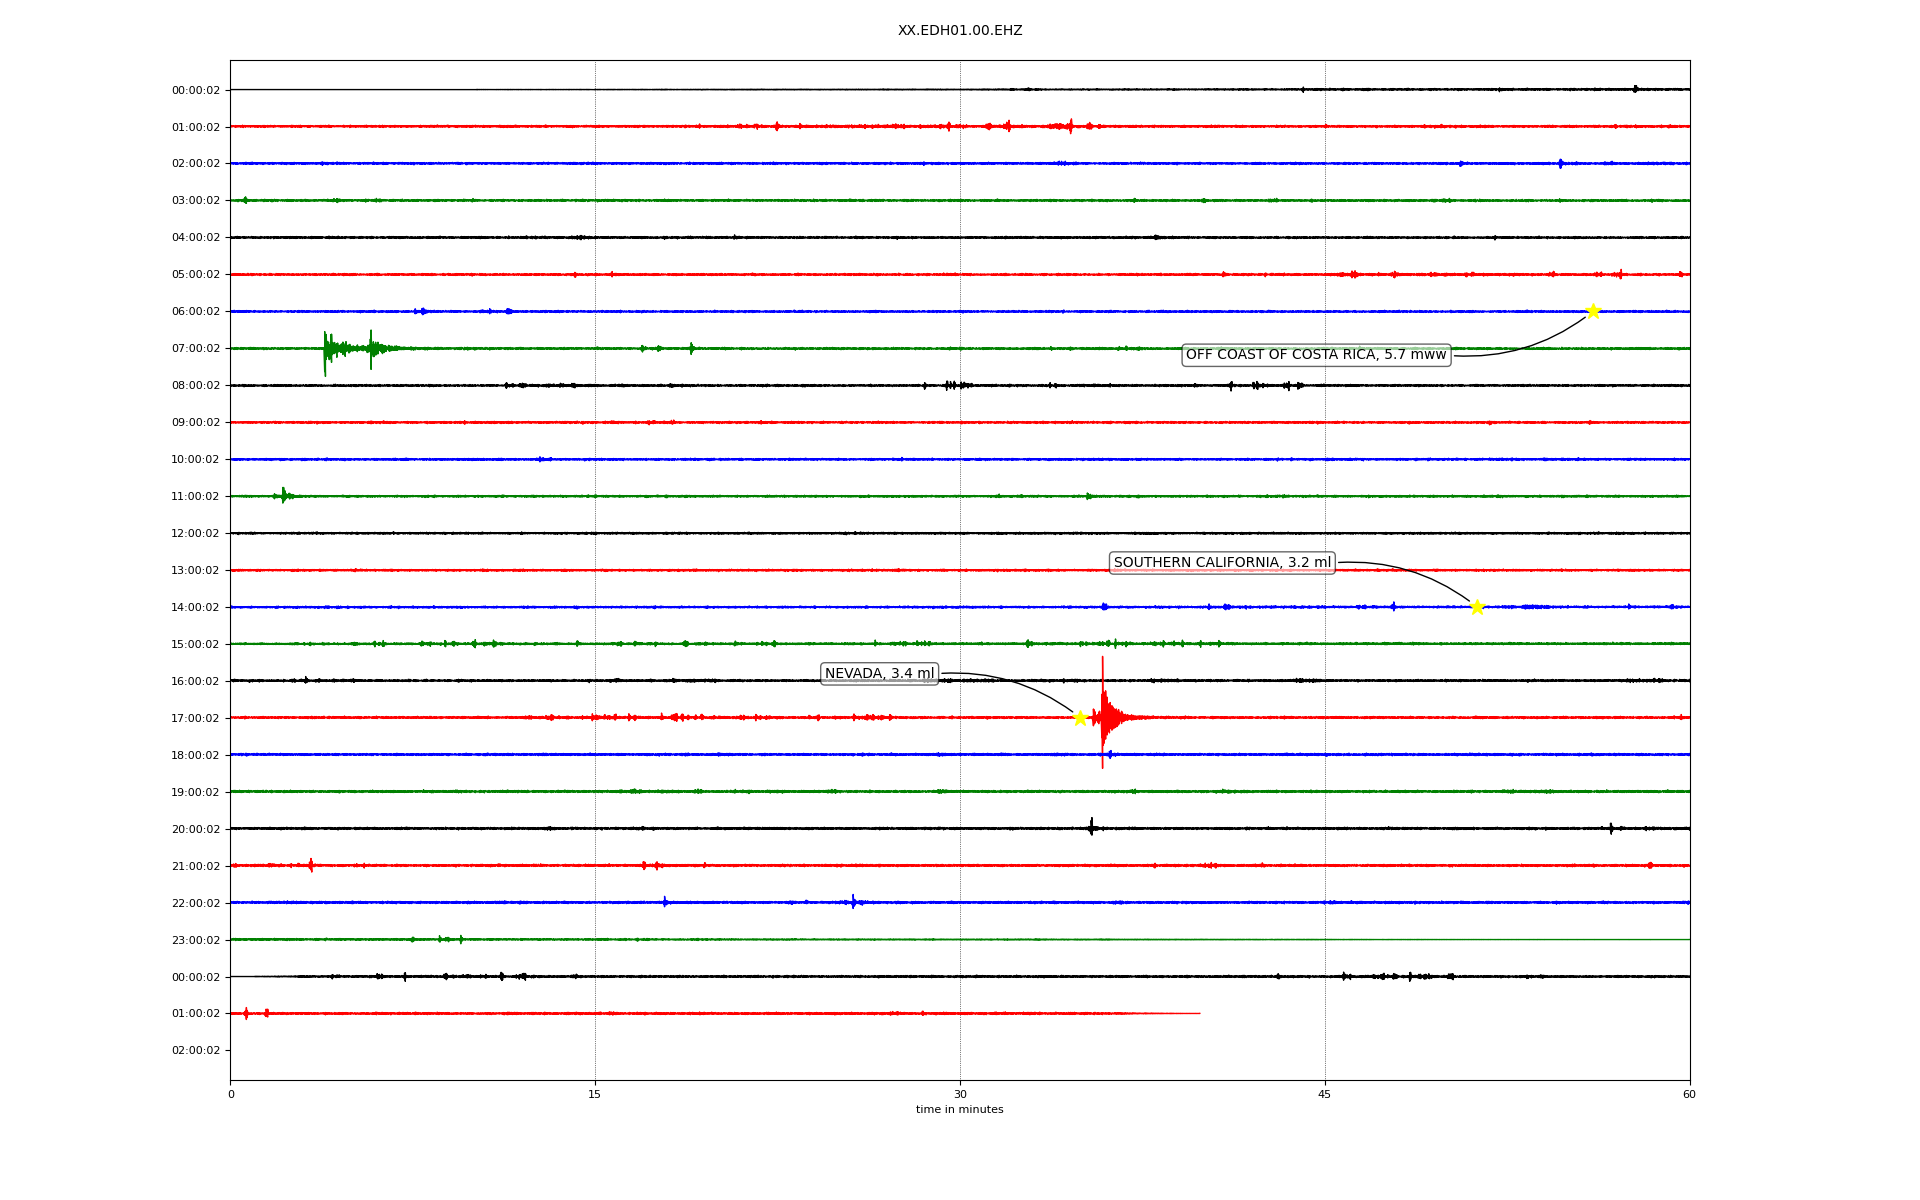This screenshot has width=1920, height=1200.
Task: Click the blue spike on 22:00:02 trace
Action: (853, 902)
